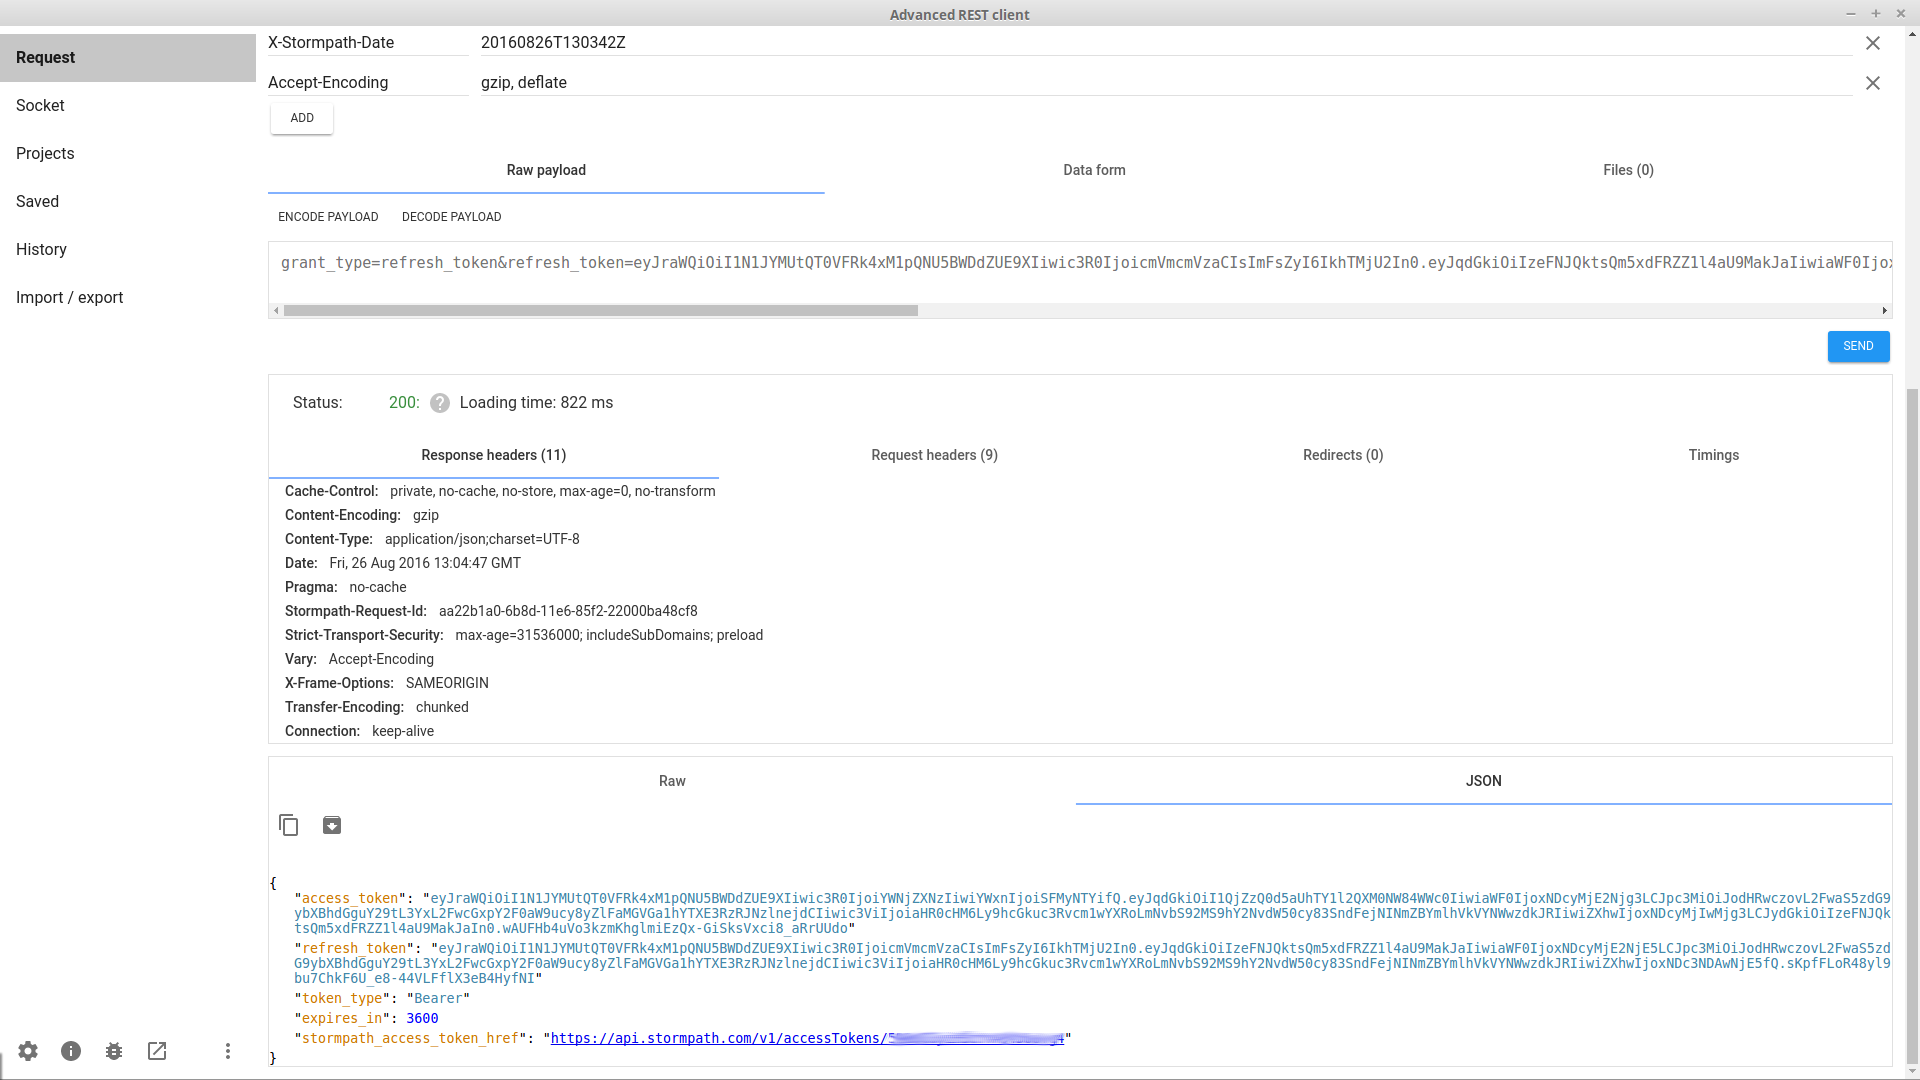The width and height of the screenshot is (1920, 1080).
Task: Open in new window icon
Action: (x=157, y=1051)
